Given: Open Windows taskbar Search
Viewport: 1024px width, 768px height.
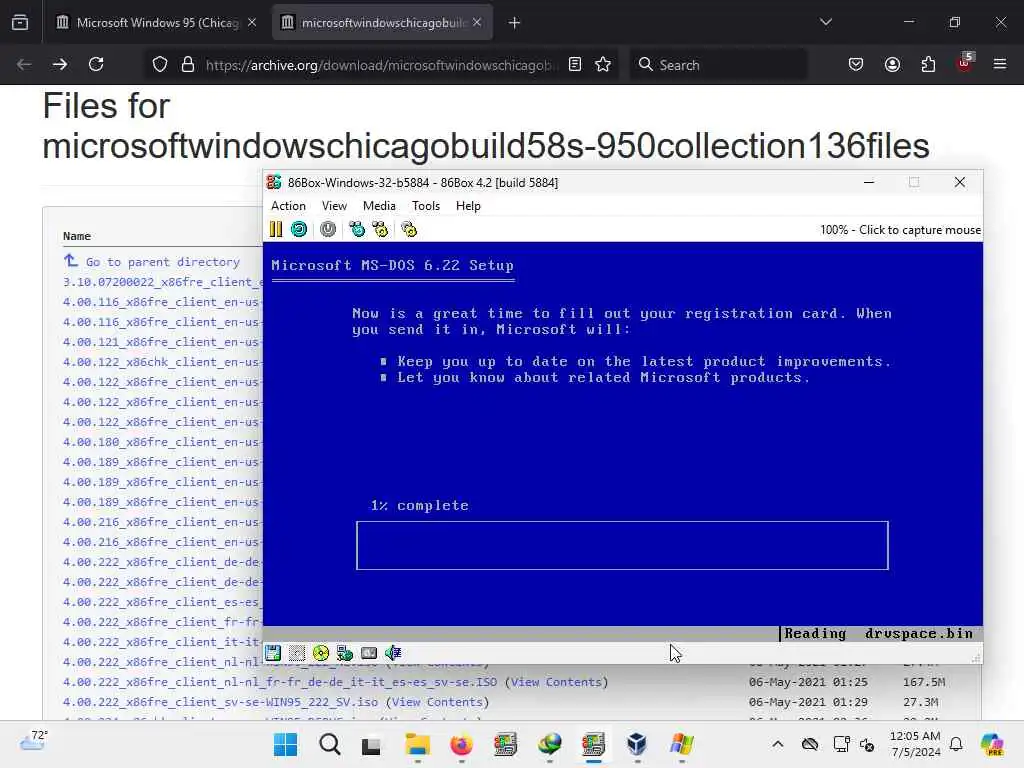Looking at the screenshot, I should pos(330,744).
